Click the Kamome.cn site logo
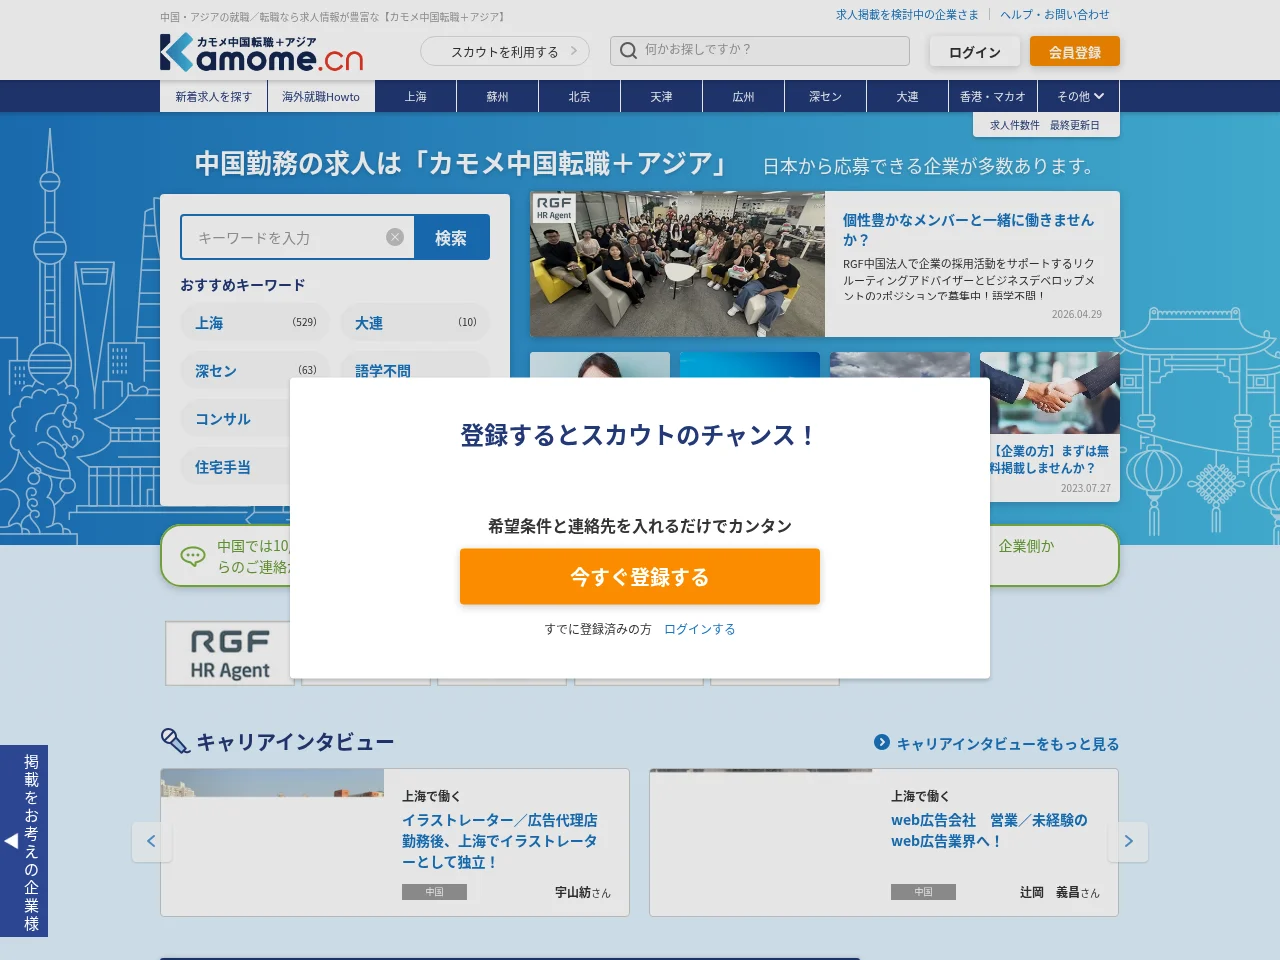 [x=261, y=53]
